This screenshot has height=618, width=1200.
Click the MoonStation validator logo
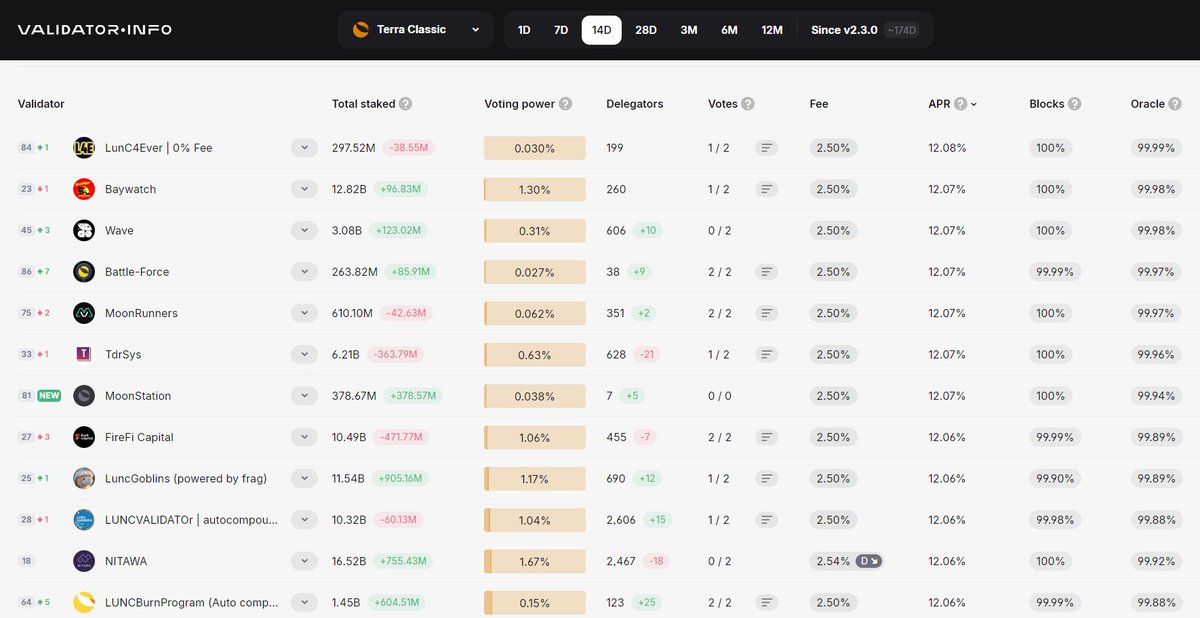pyautogui.click(x=84, y=396)
